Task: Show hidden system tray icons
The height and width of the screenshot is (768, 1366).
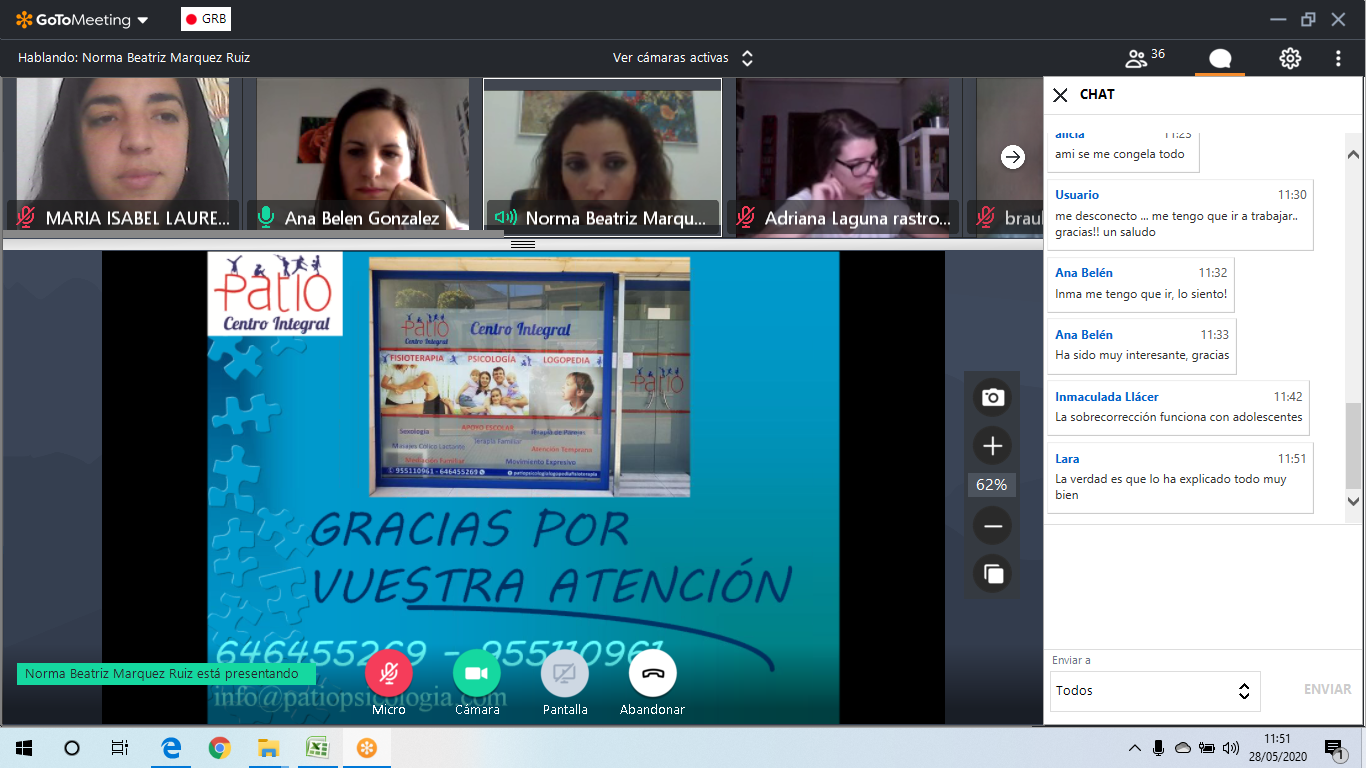Action: 1135,748
